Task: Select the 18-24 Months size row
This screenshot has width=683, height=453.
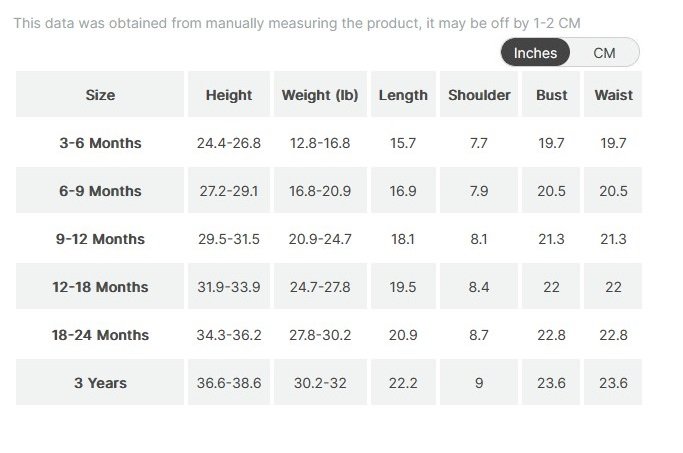Action: click(100, 335)
